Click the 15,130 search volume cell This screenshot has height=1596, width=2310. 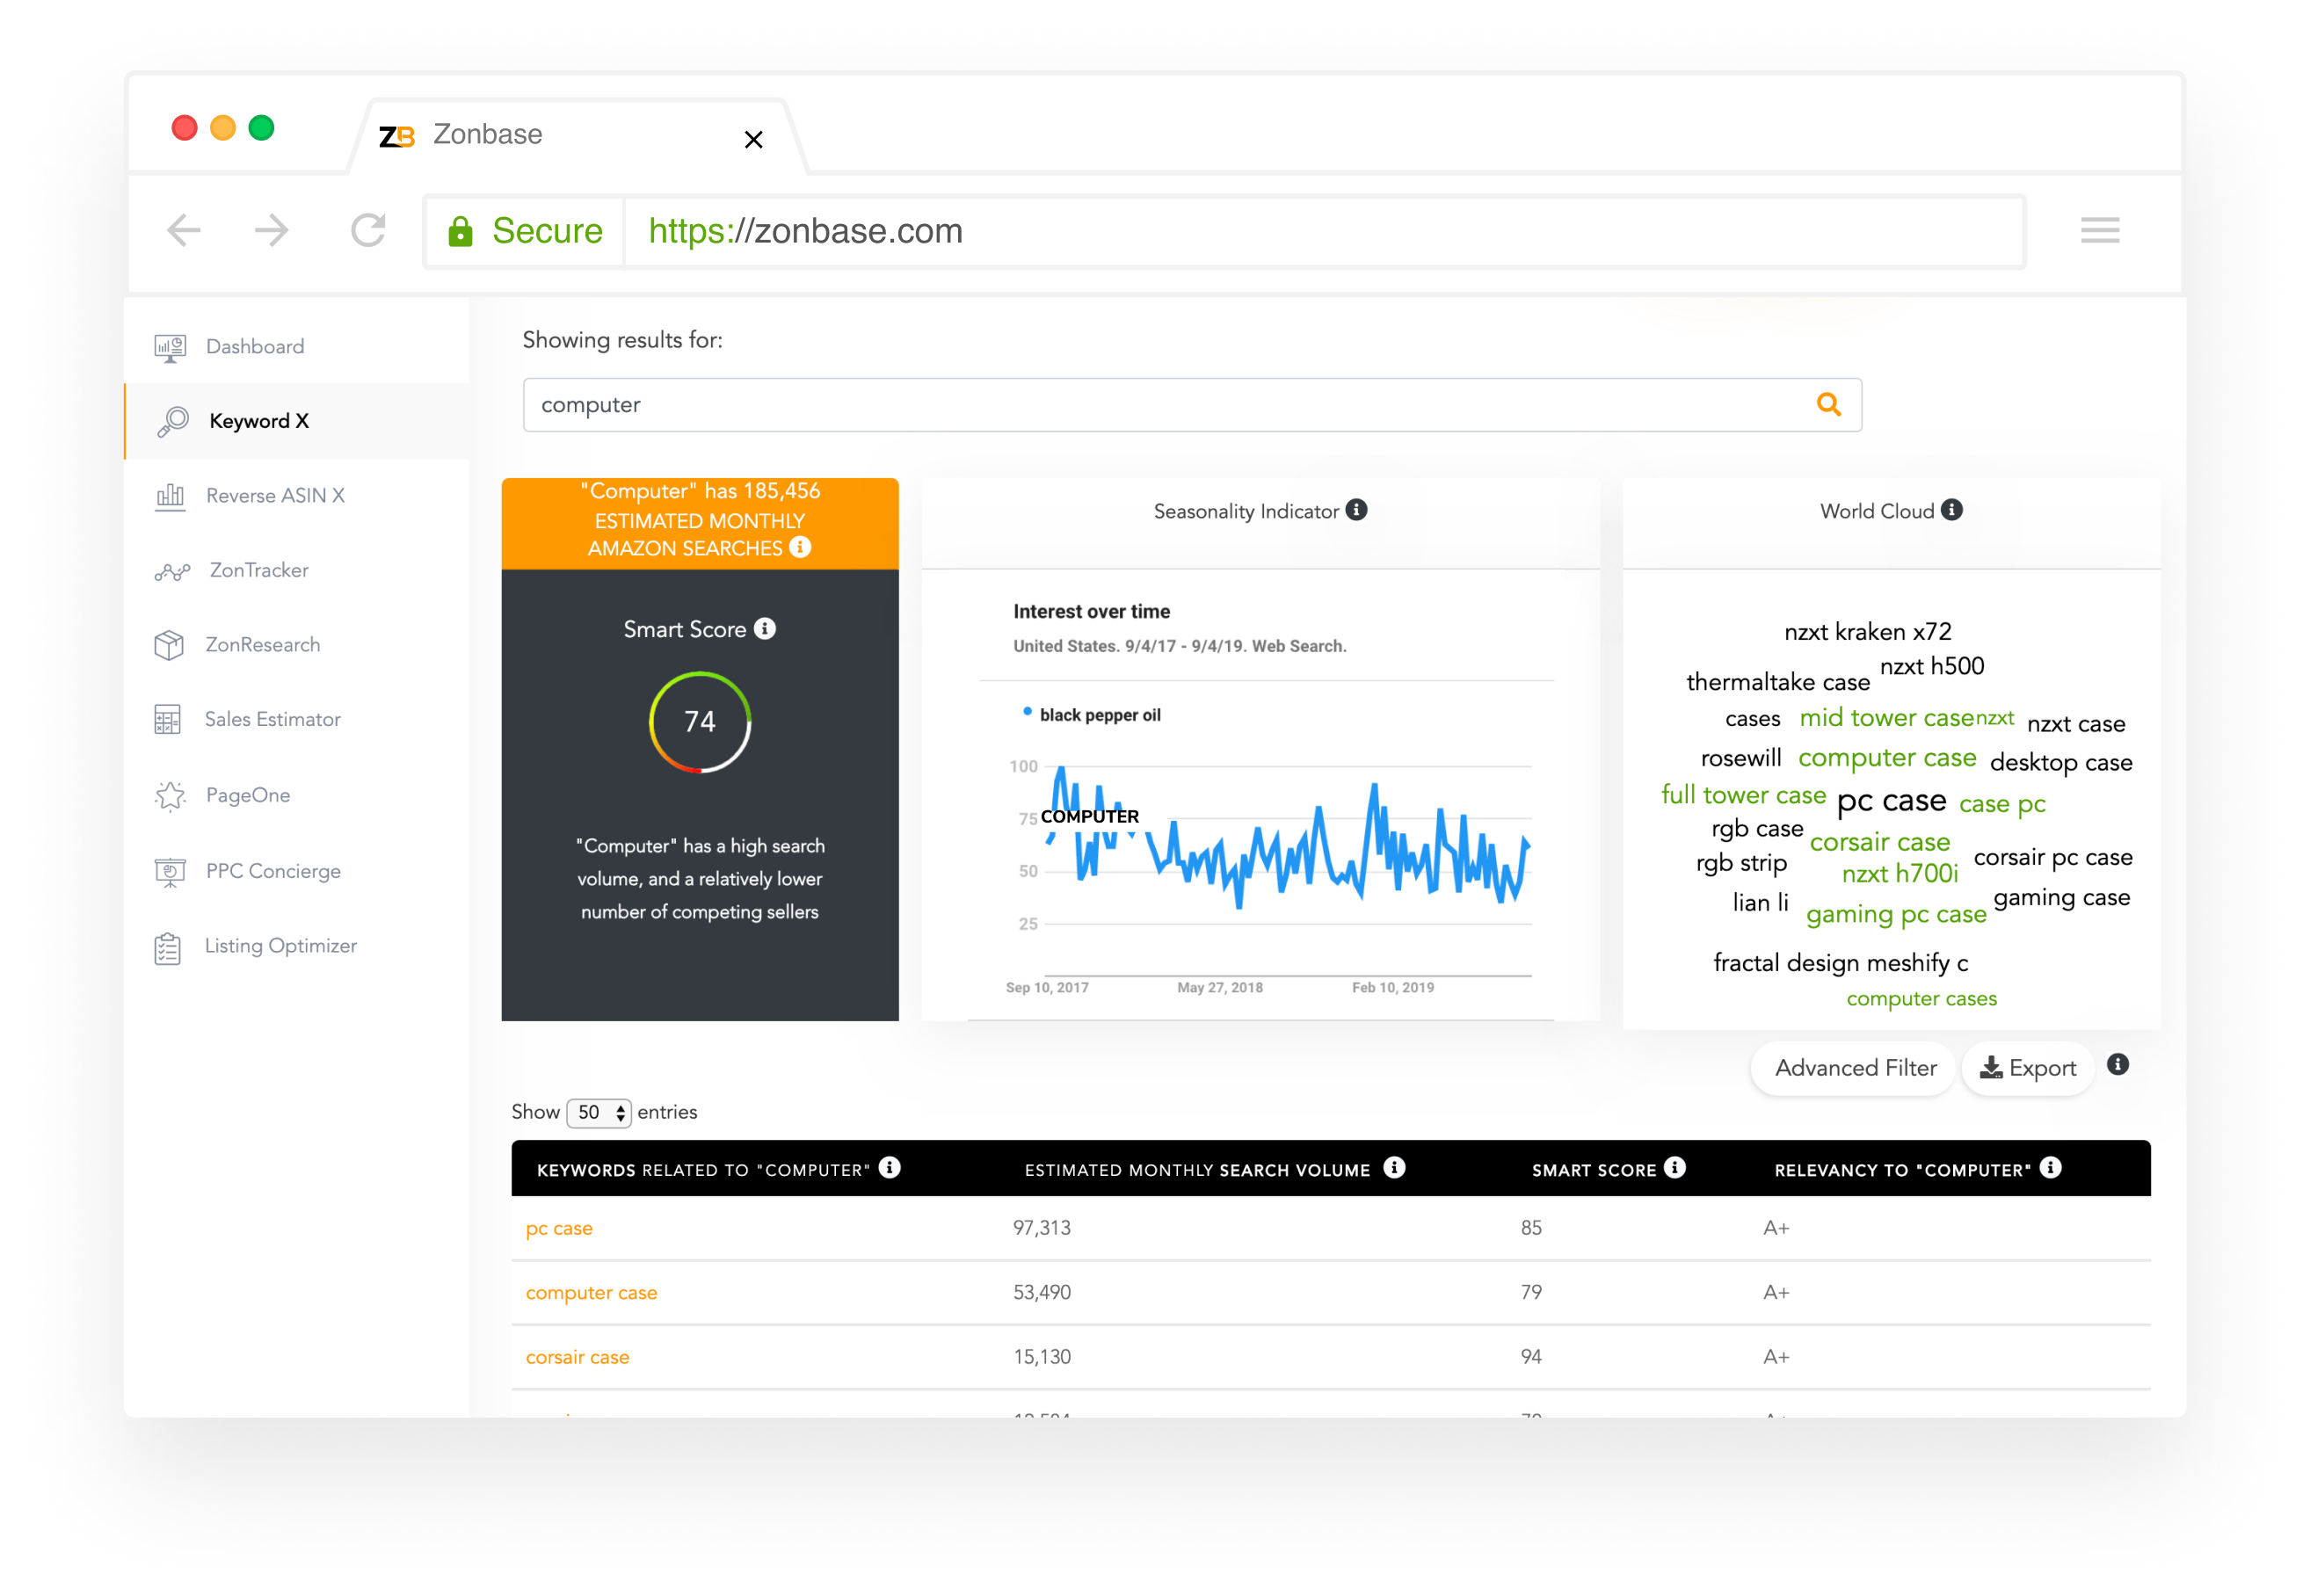point(1041,1358)
